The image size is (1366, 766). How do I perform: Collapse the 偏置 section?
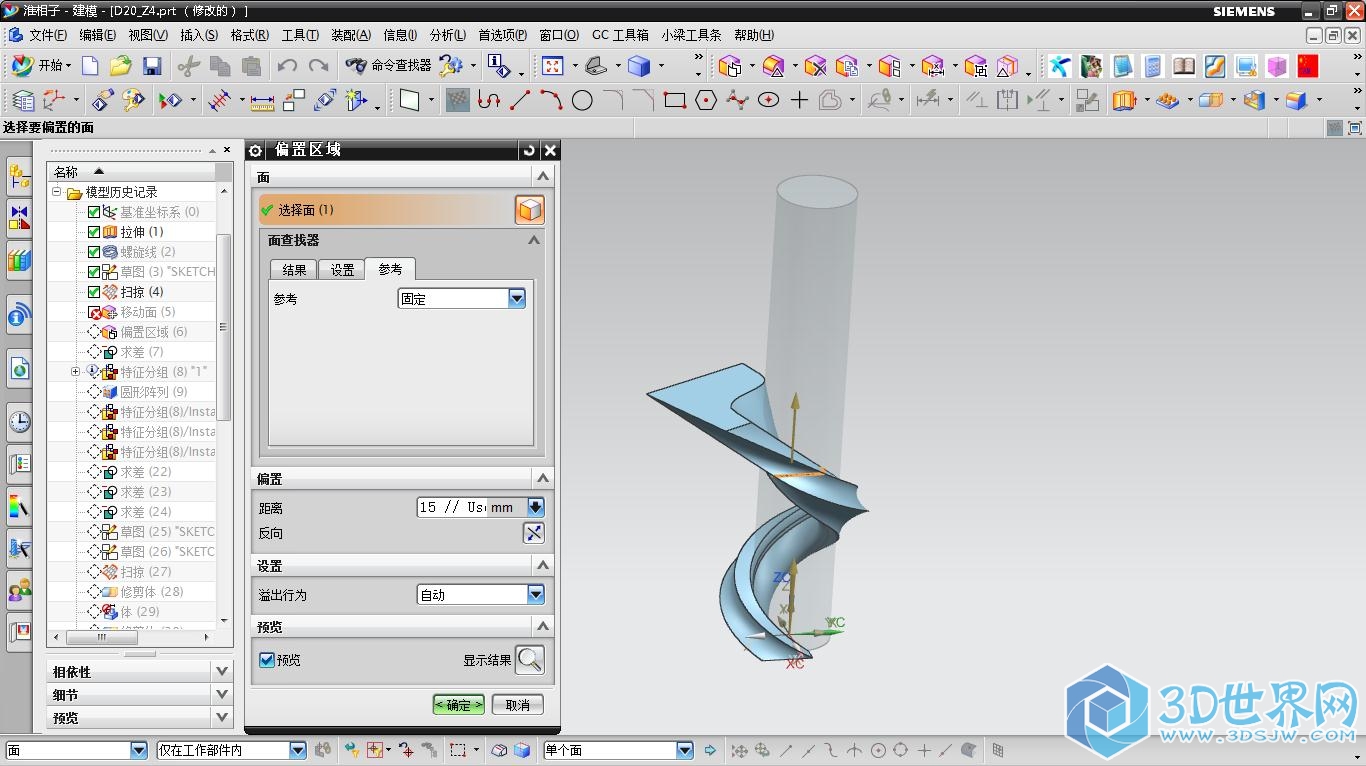(x=542, y=479)
